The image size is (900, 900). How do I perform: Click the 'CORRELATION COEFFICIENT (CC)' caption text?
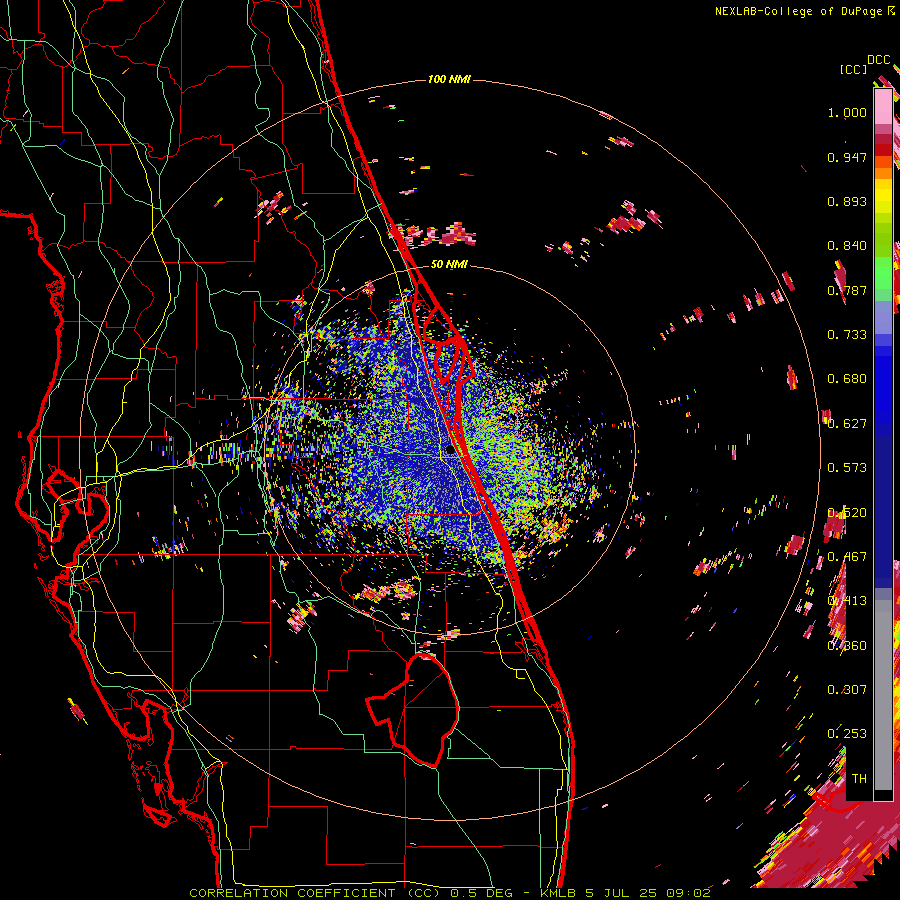[315, 893]
